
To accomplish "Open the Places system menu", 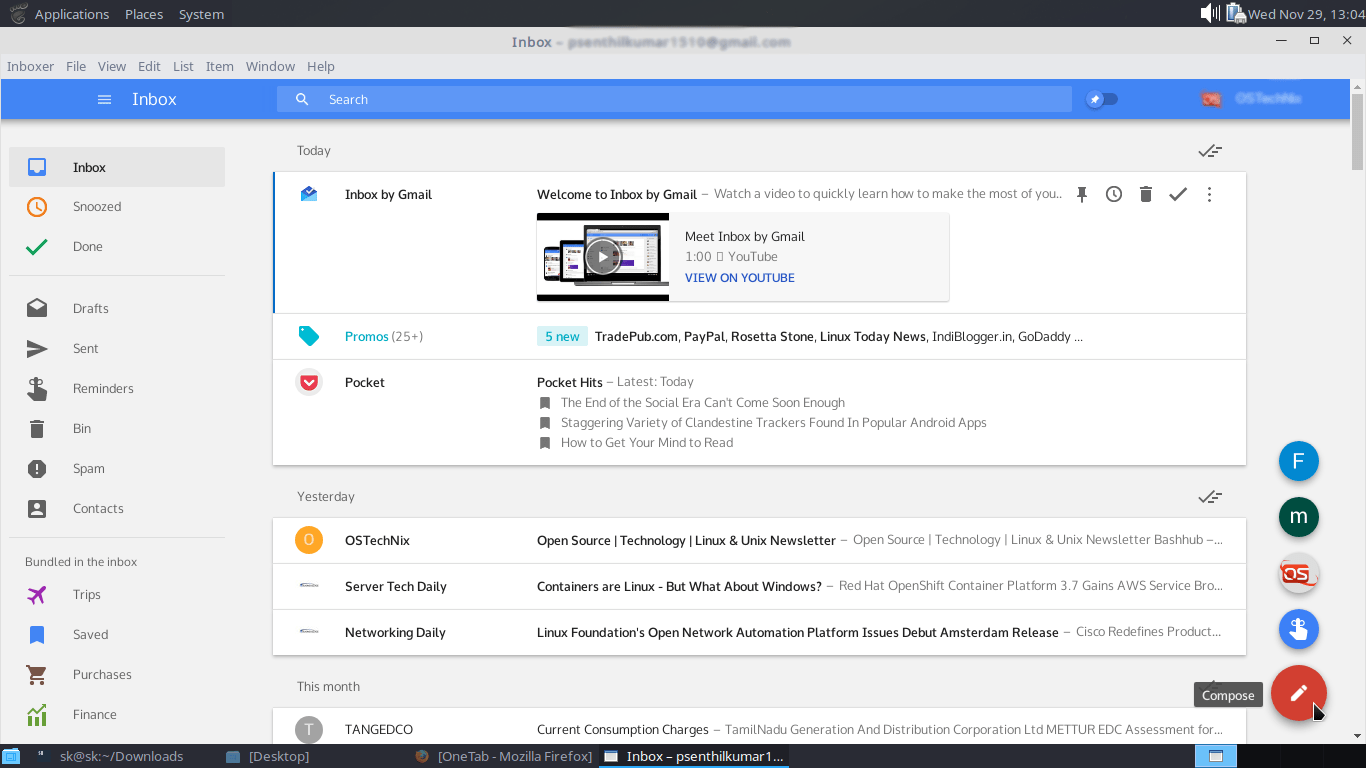I will click(x=144, y=14).
